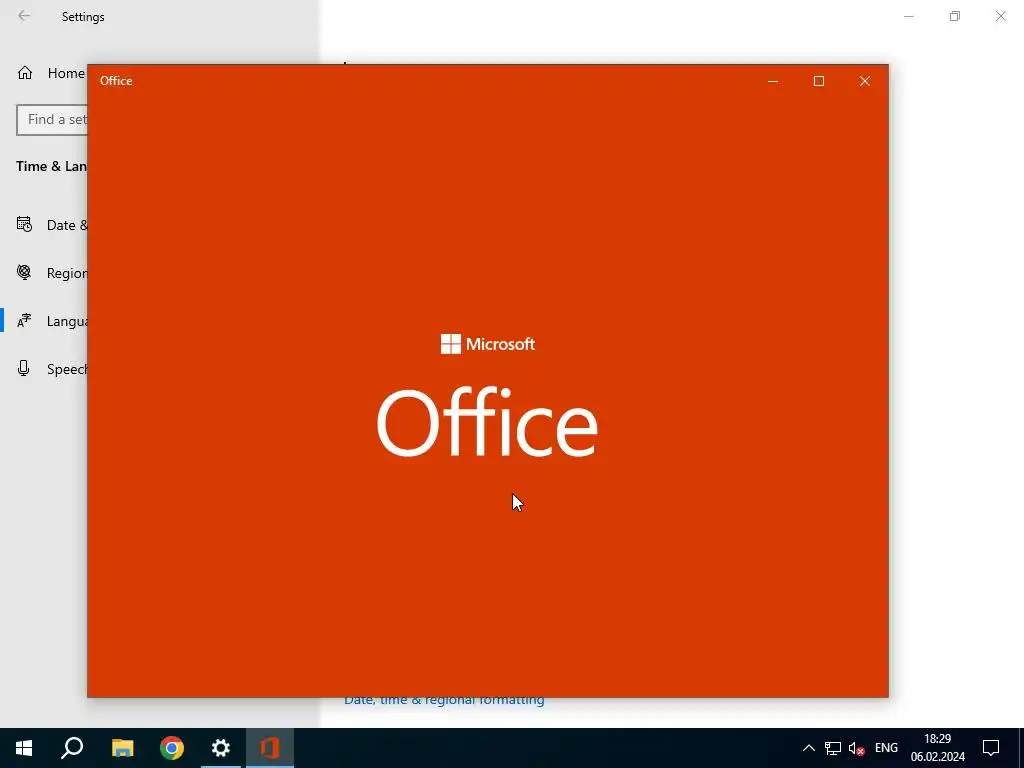Open Google Chrome from taskbar

[x=172, y=748]
